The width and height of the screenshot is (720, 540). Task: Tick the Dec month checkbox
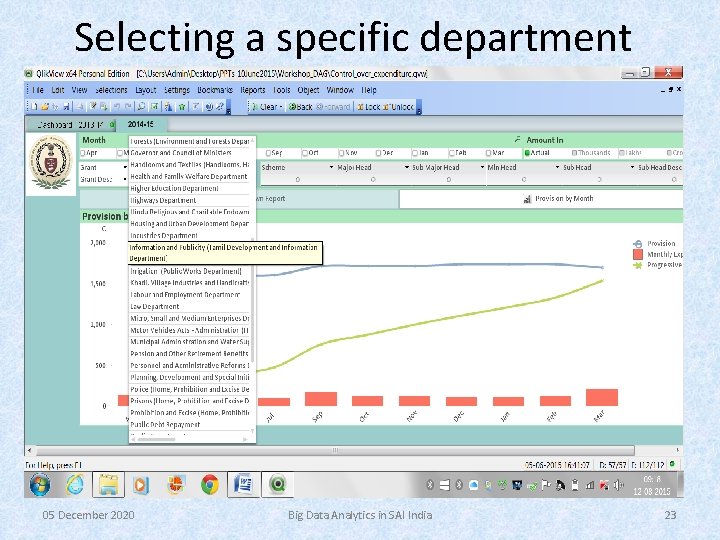pyautogui.click(x=378, y=153)
